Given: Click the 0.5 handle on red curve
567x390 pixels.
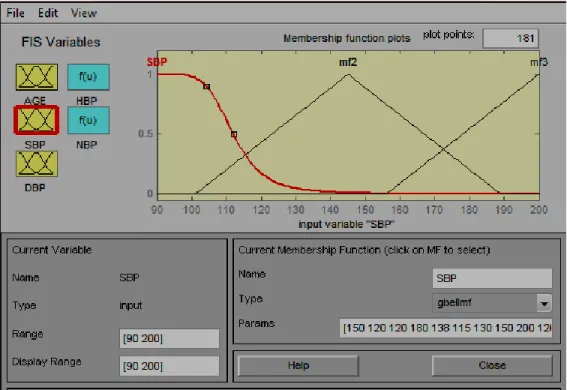Looking at the screenshot, I should click(x=234, y=134).
